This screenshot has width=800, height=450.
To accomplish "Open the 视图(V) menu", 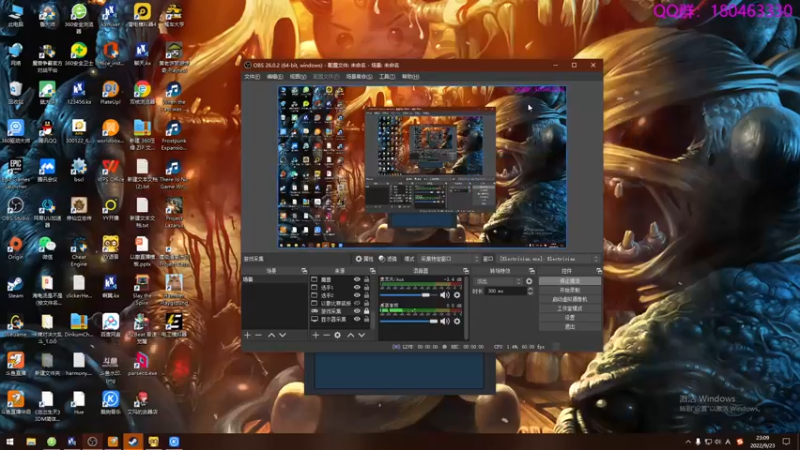I will click(x=298, y=77).
